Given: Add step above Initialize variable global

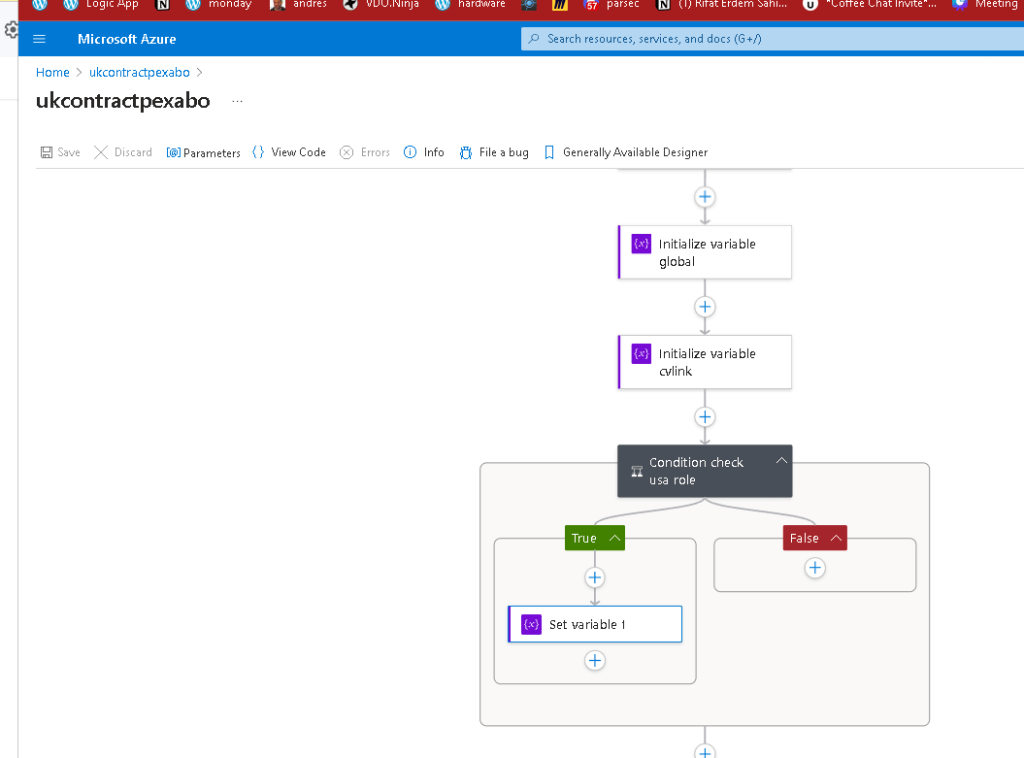Looking at the screenshot, I should 705,197.
